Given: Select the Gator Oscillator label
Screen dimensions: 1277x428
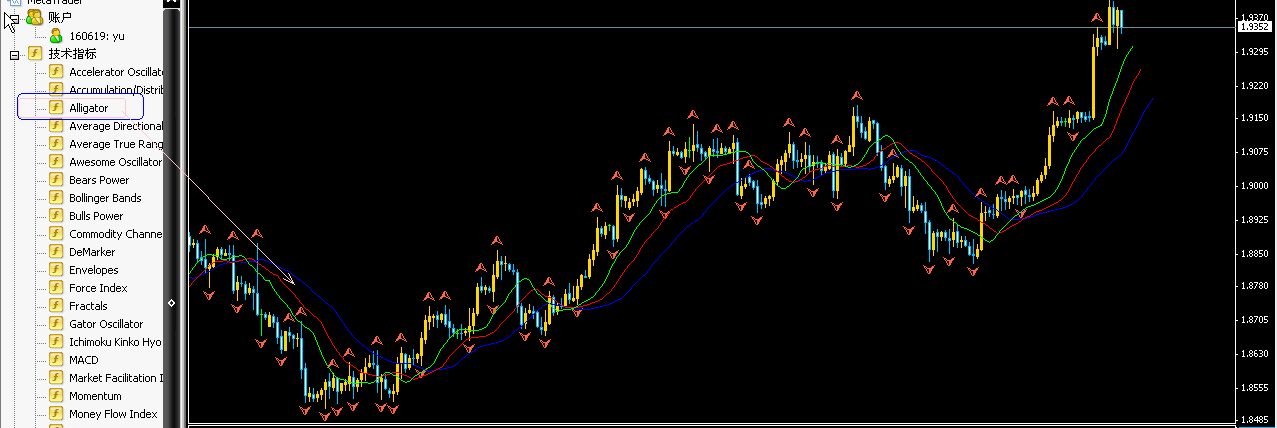Looking at the screenshot, I should click(106, 324).
